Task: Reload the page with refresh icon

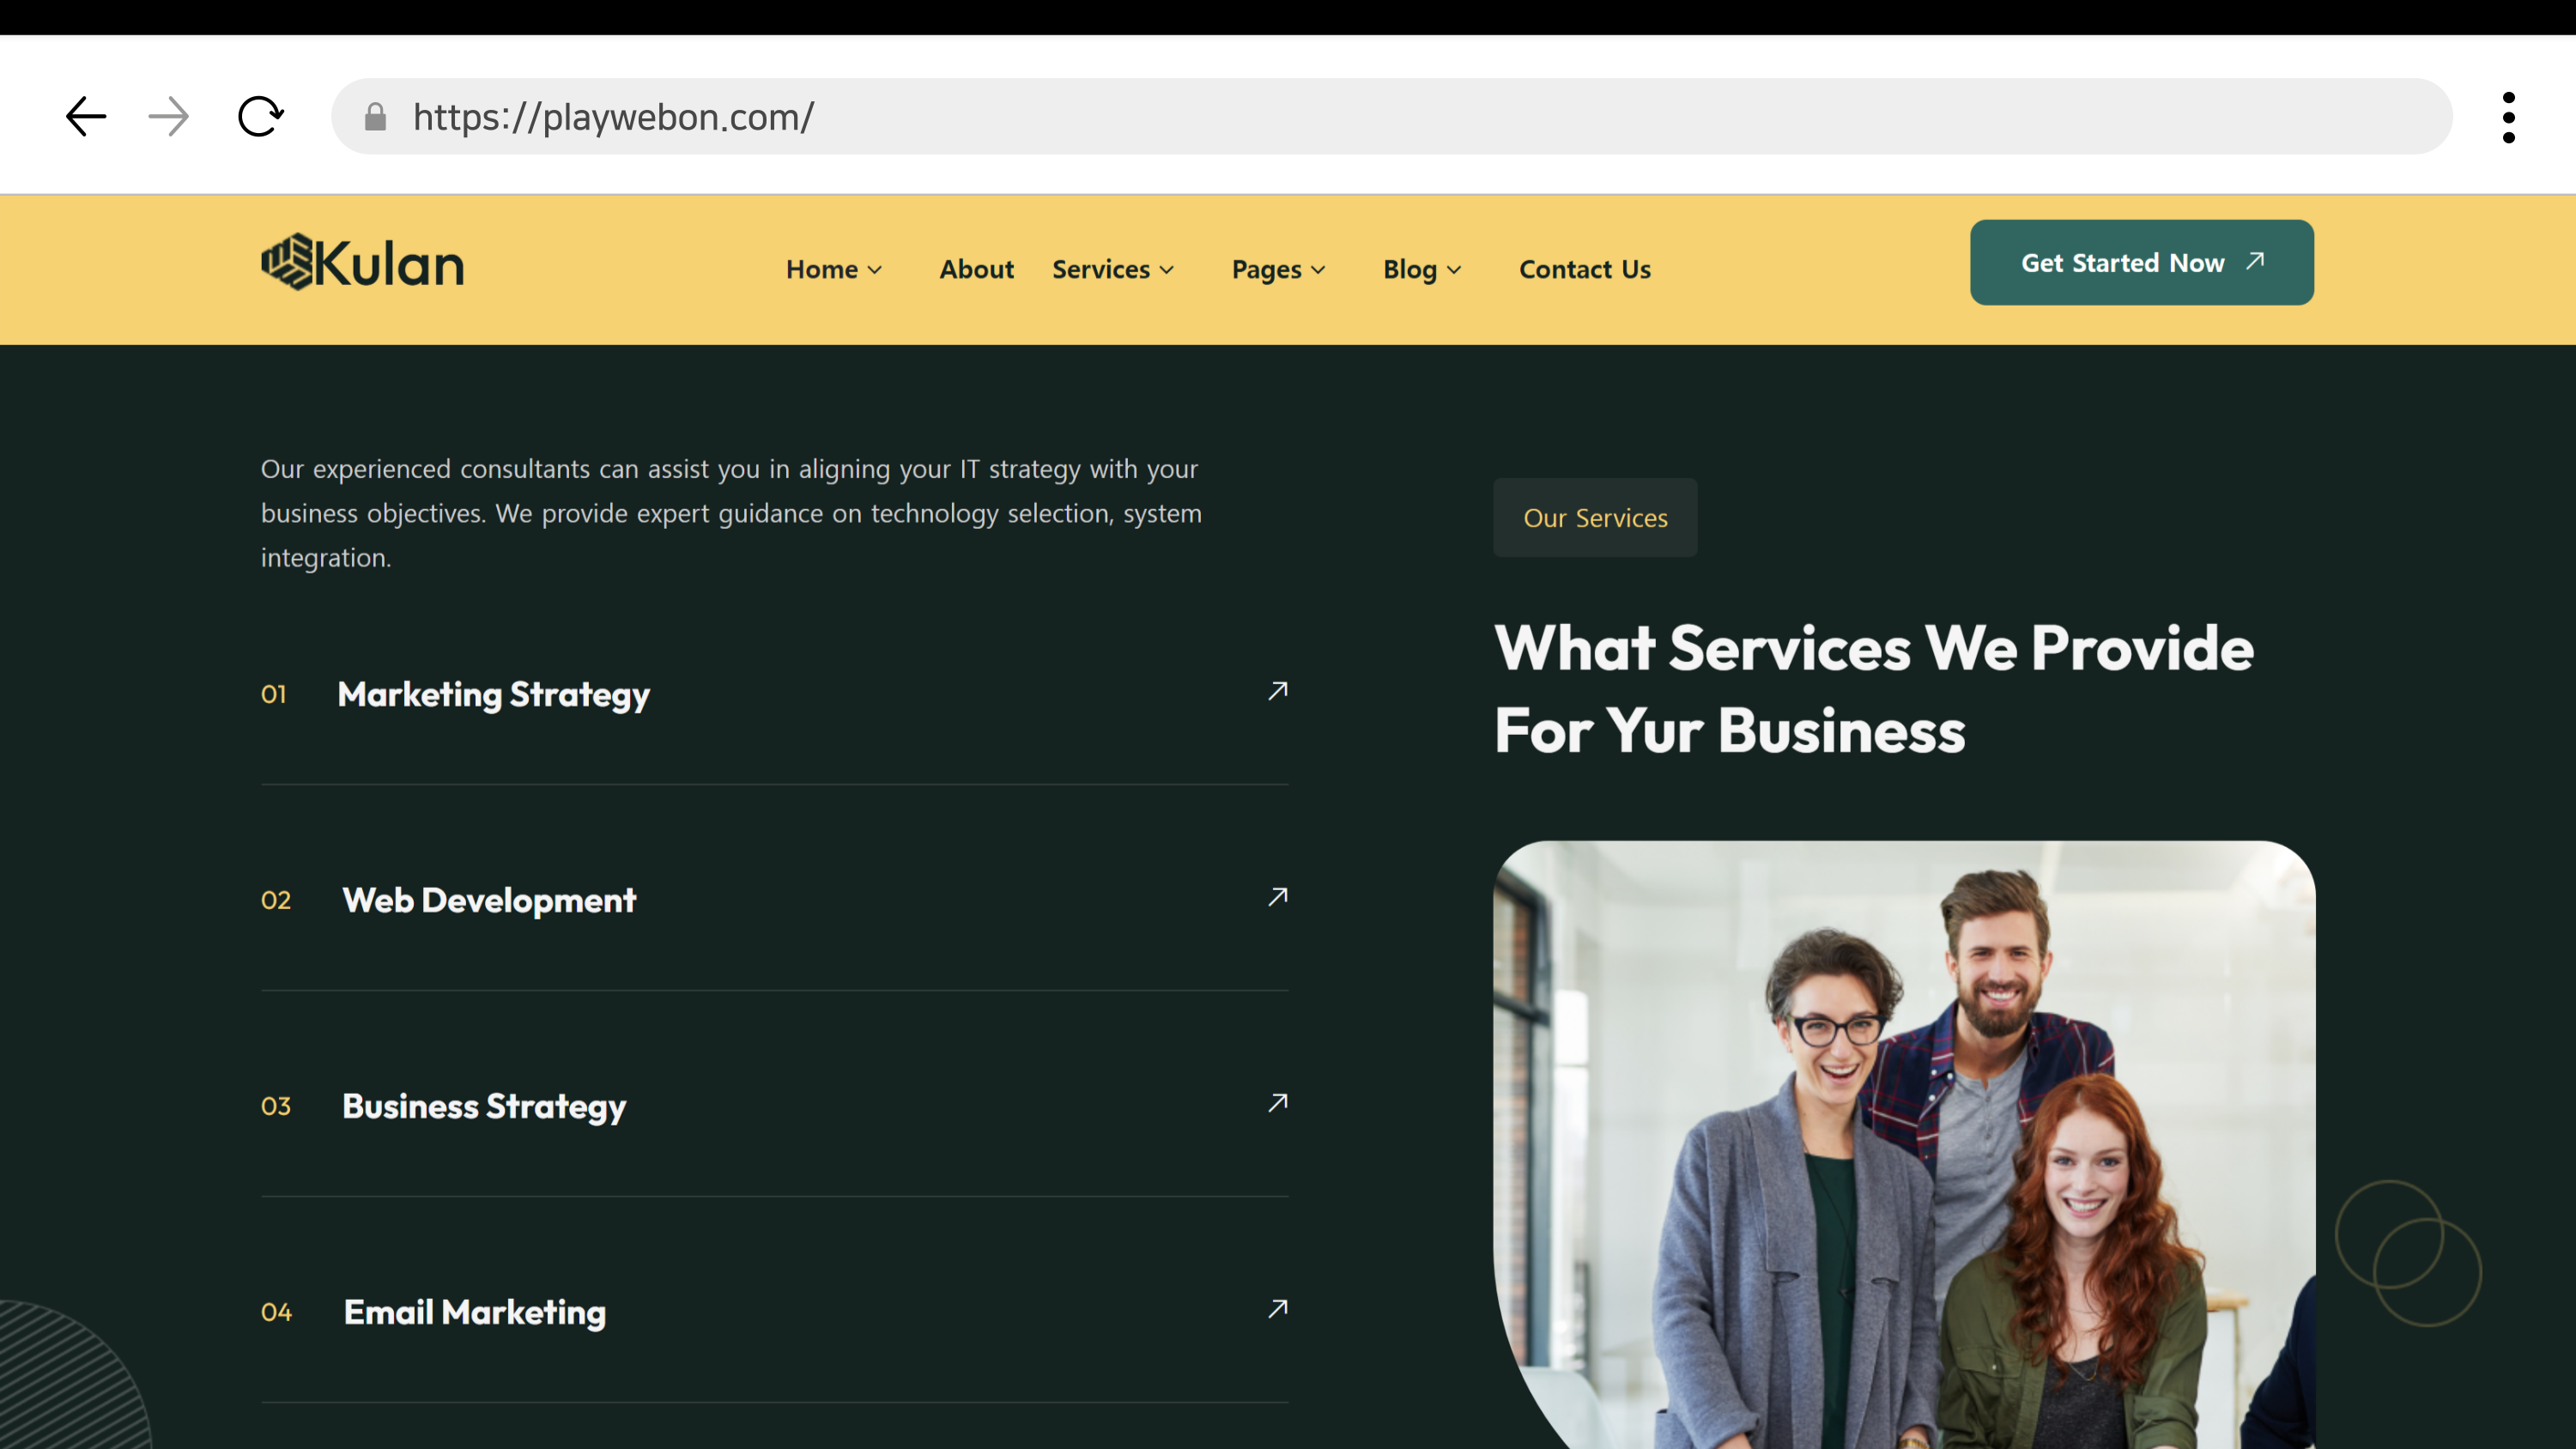Action: tap(260, 117)
